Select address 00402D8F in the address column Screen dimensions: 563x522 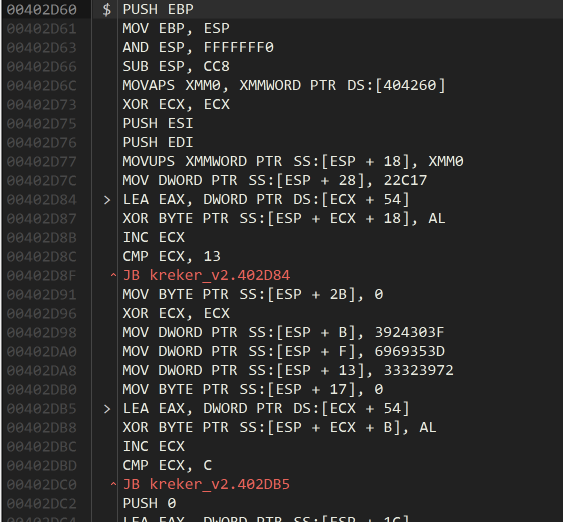coord(42,276)
